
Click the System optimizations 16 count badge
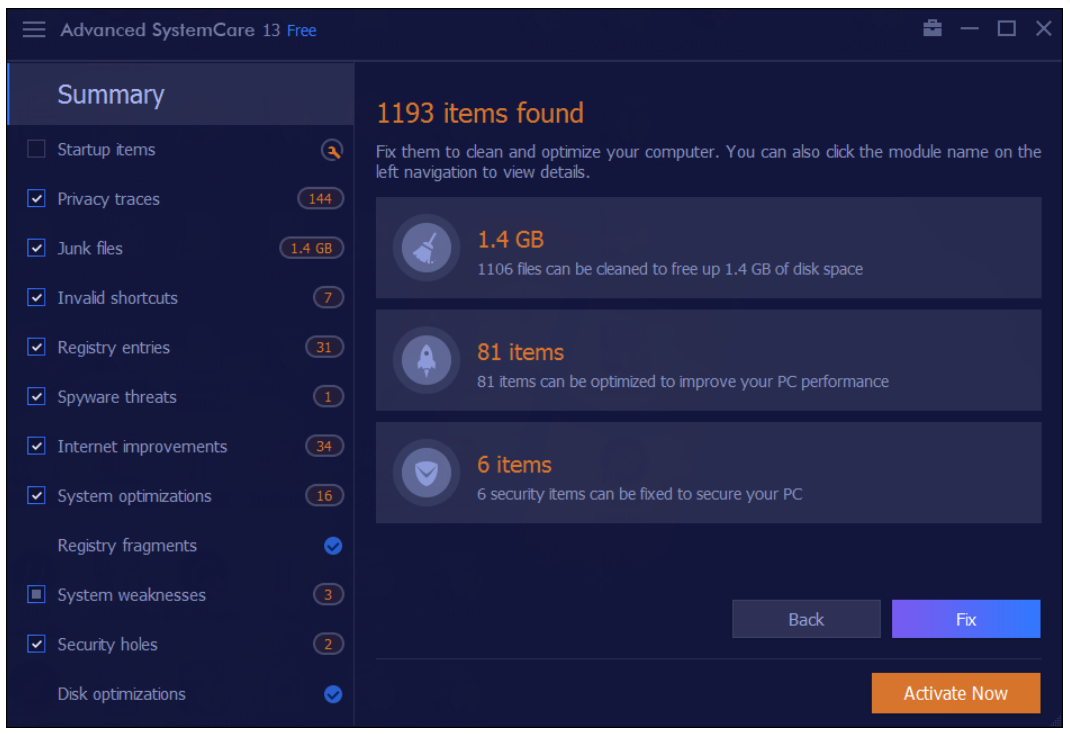324,496
